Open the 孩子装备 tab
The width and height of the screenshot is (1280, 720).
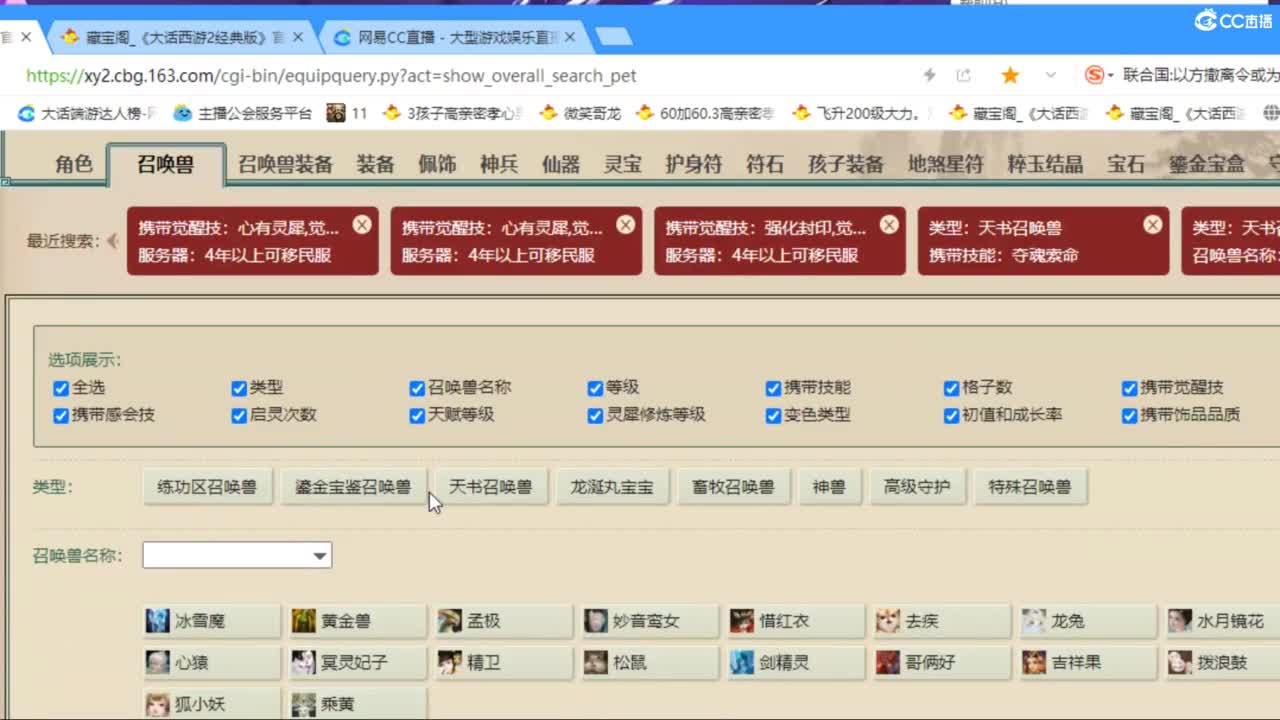click(846, 164)
